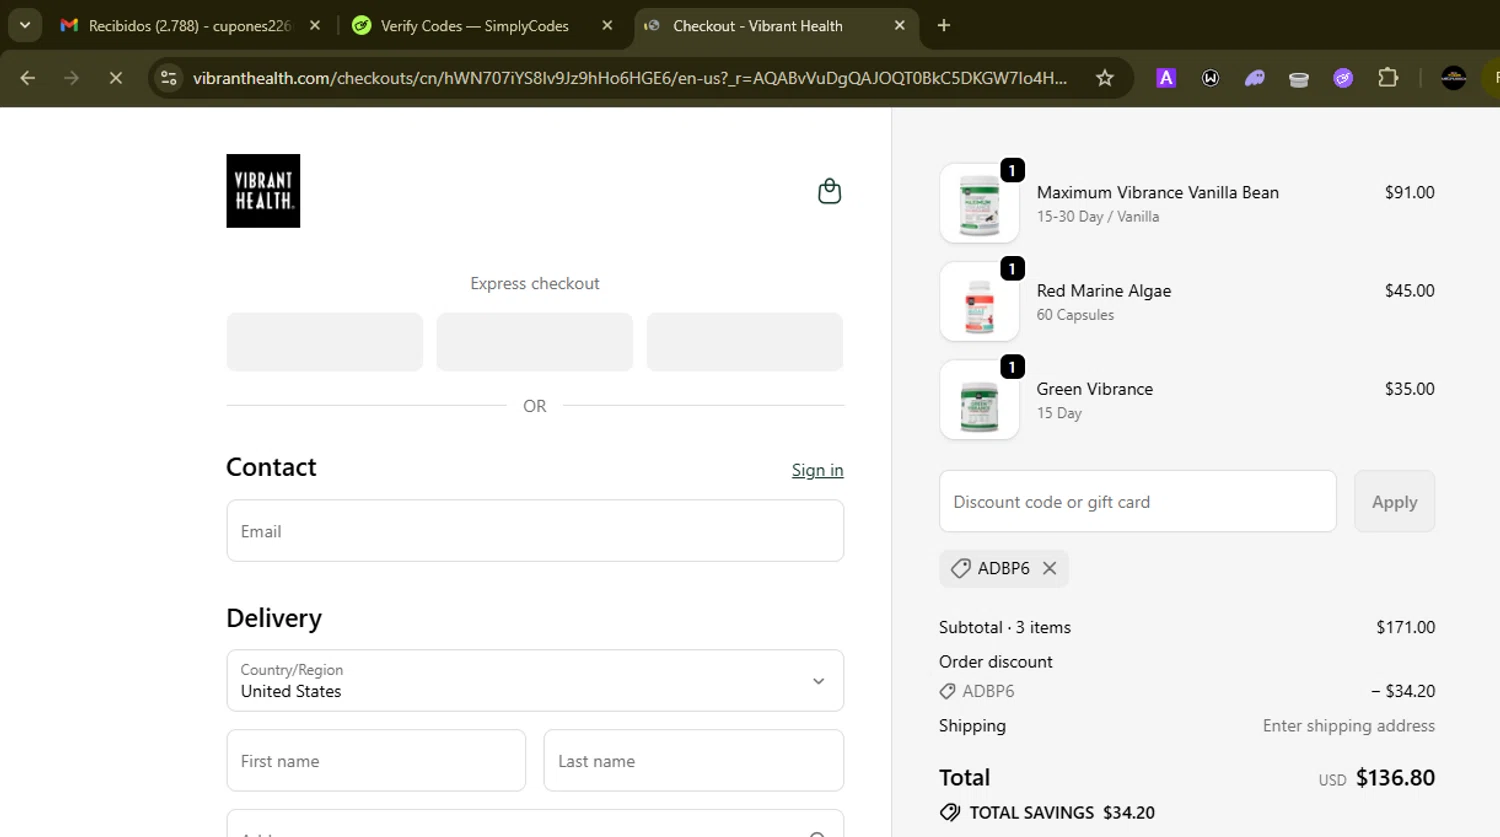
Task: Focus the First name field
Action: 376,761
